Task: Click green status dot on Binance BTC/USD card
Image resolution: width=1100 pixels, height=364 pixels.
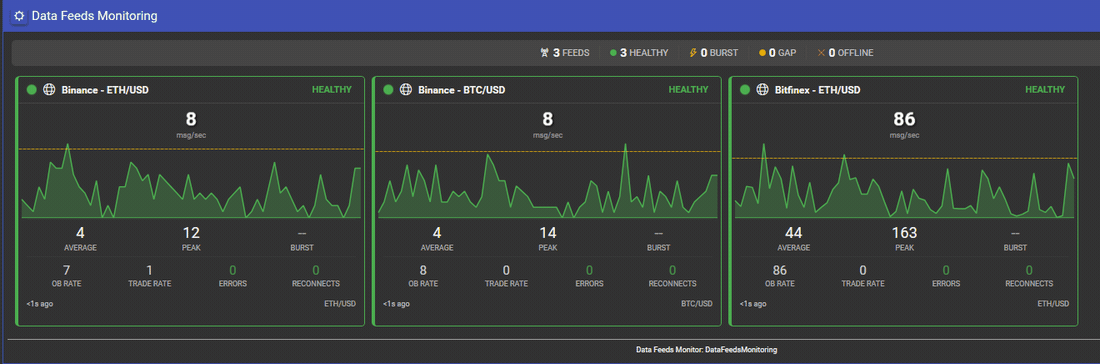Action: 388,90
